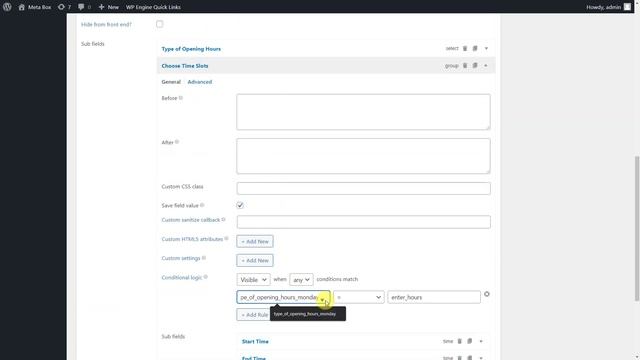Expand the Start Time field settings
Viewport: 640px width, 360px height.
(481, 341)
